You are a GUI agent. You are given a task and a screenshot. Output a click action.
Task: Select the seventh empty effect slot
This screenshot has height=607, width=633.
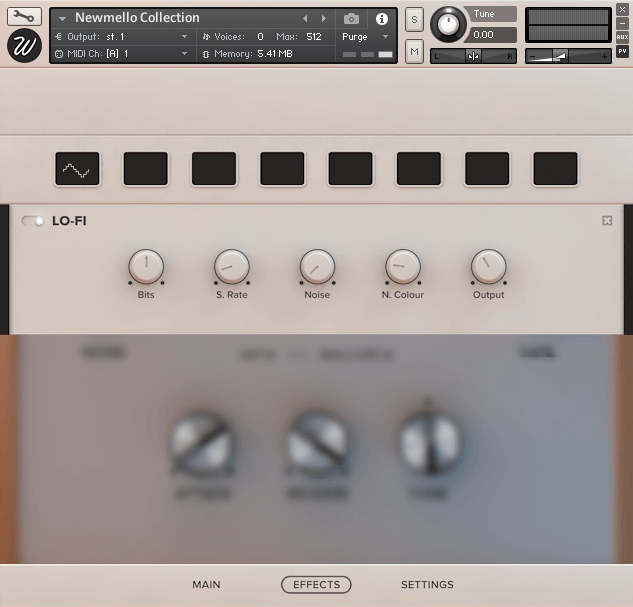[487, 169]
